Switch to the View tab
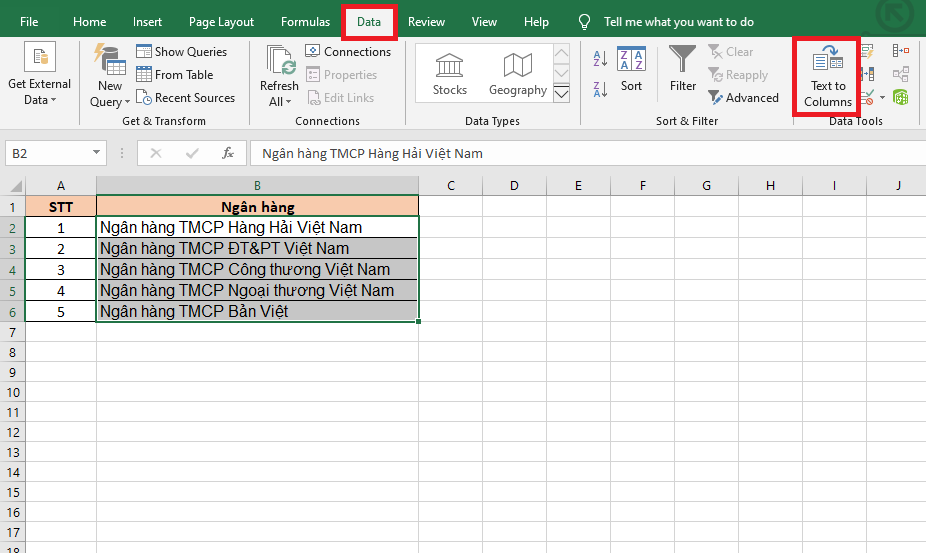Image resolution: width=926 pixels, height=553 pixels. point(484,22)
